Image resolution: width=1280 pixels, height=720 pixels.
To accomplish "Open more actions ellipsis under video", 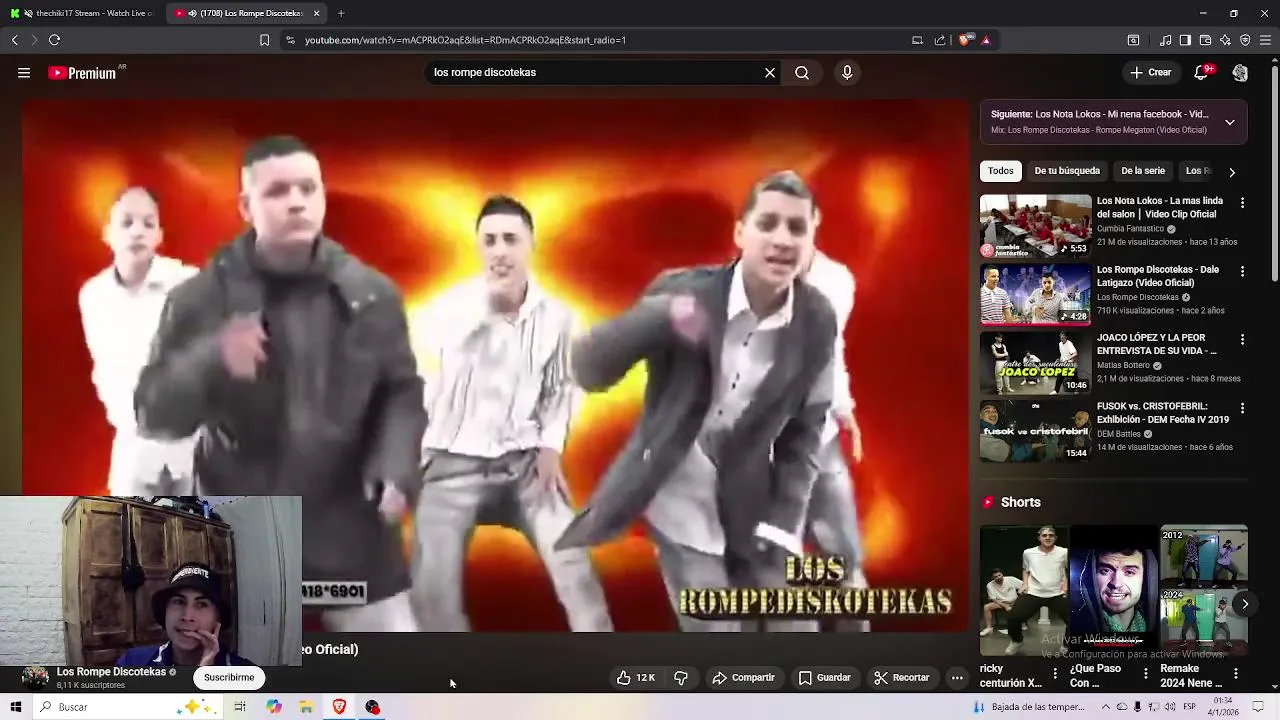I will click(957, 678).
